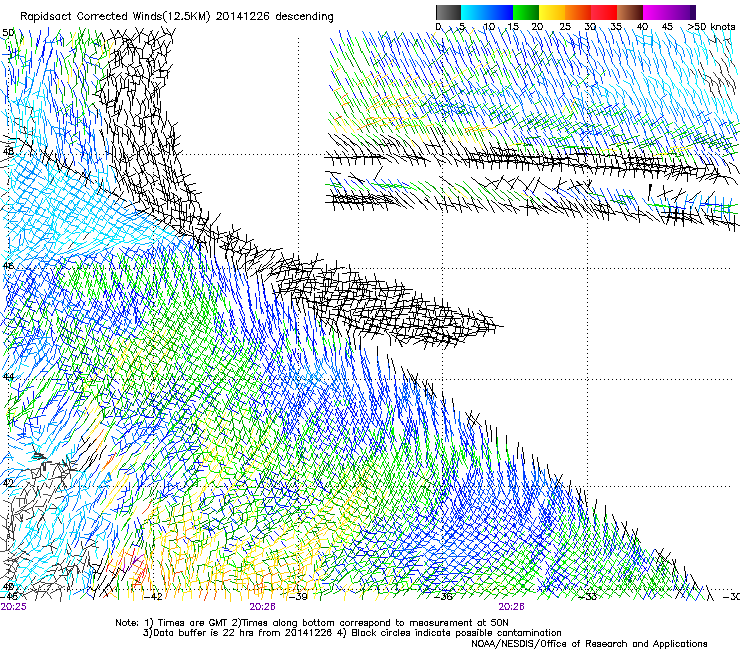
Task: Click the '20:26' time label beside -33
Action: [512, 607]
